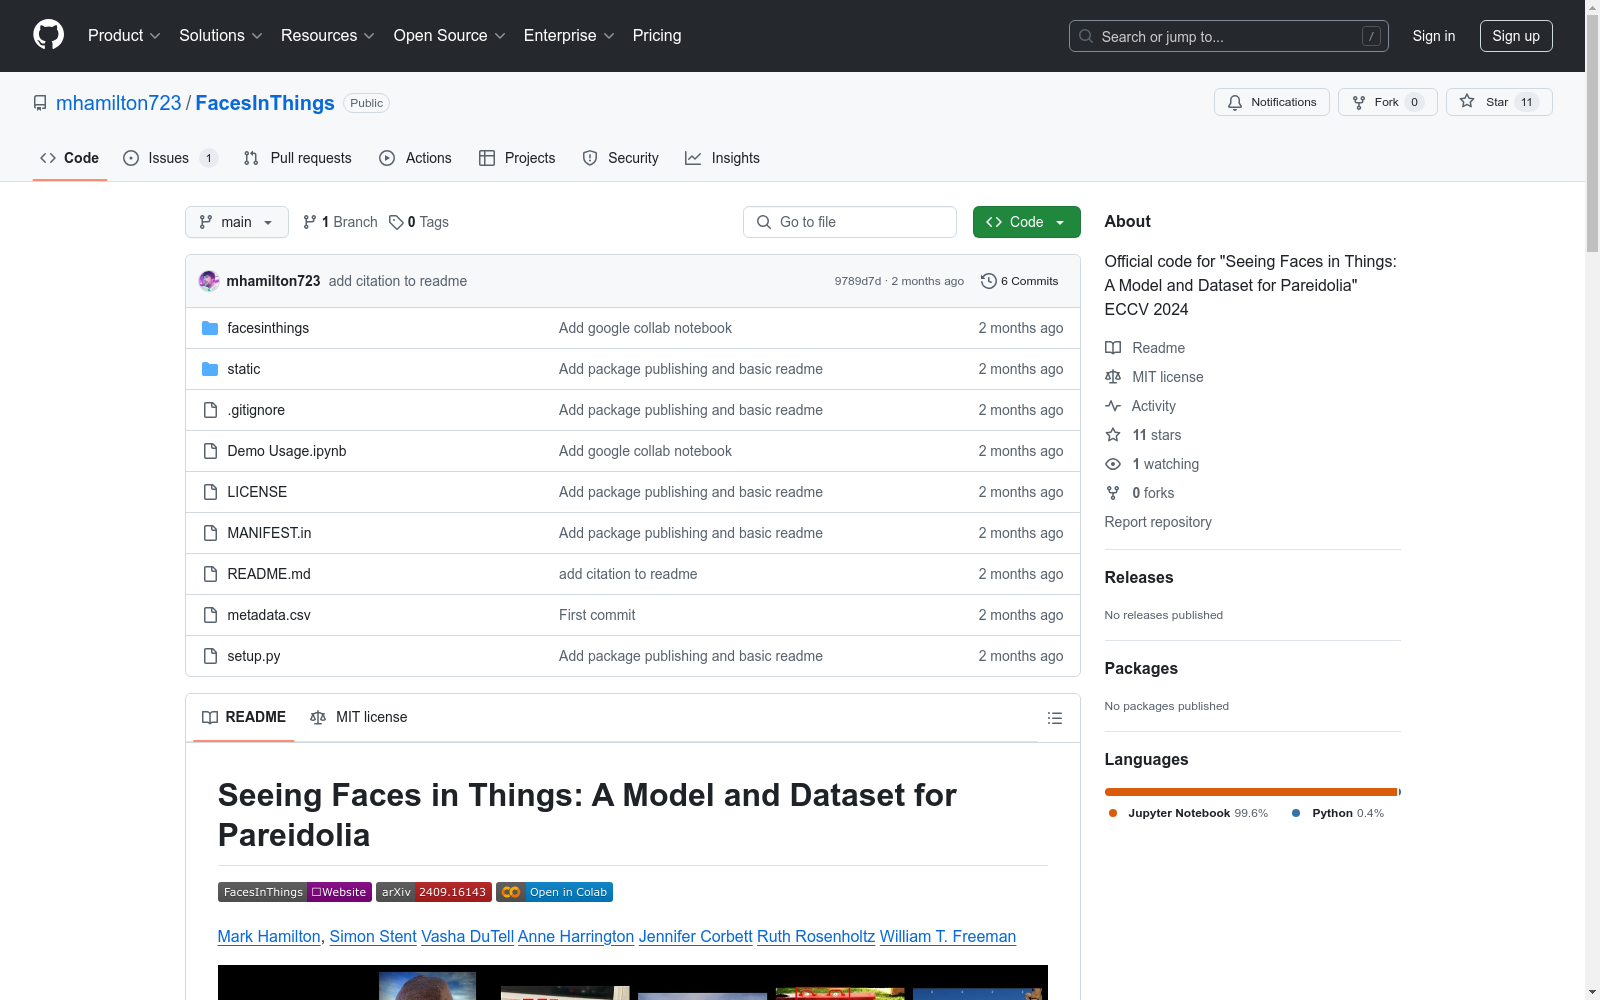Click mhamilton723's avatar in commit row
Image resolution: width=1600 pixels, height=1000 pixels.
tap(209, 281)
